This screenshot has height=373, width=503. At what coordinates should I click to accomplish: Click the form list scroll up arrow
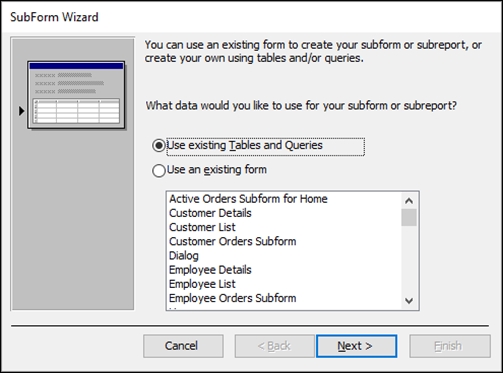tap(409, 201)
